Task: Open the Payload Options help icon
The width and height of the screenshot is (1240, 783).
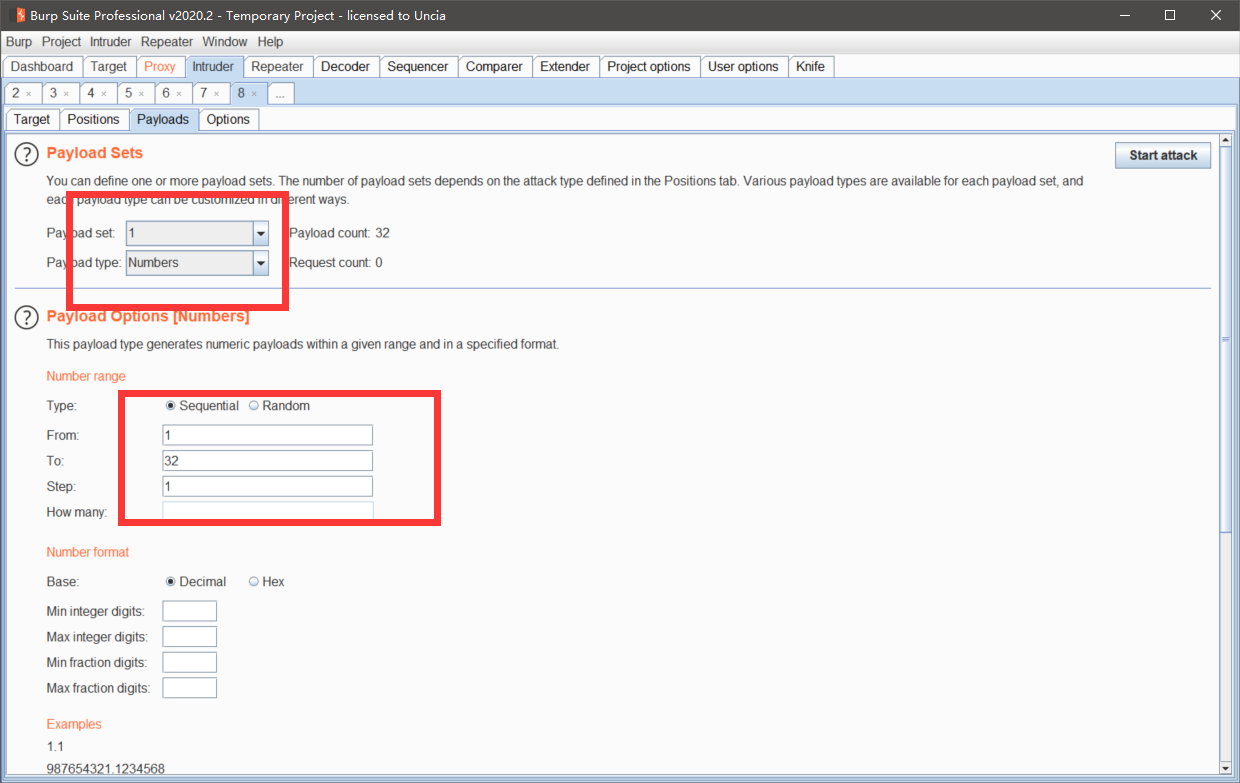Action: click(27, 318)
